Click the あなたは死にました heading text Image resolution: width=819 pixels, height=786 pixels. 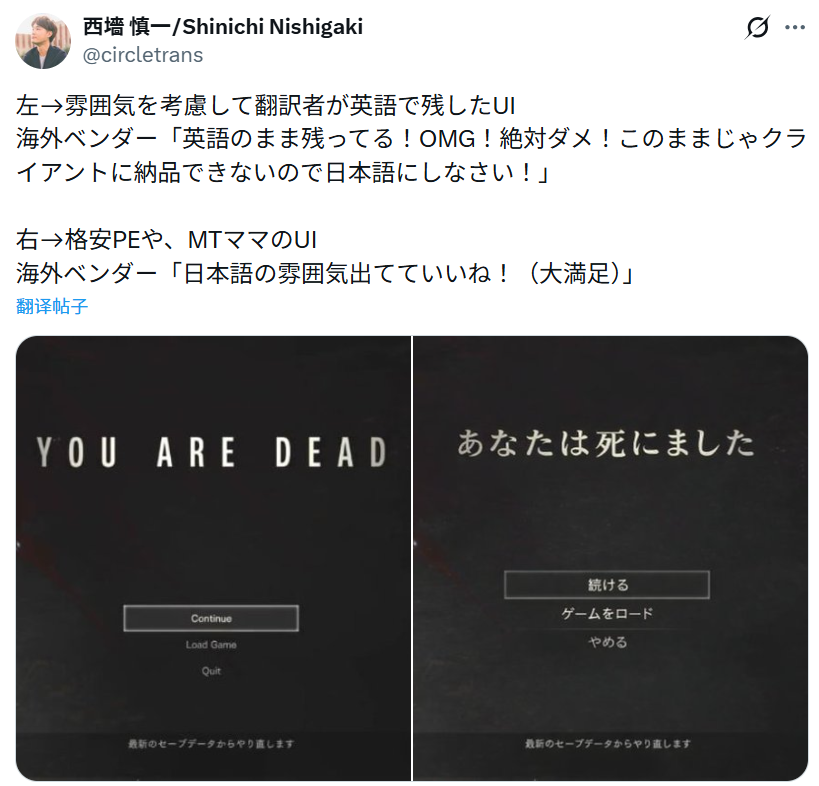[606, 443]
